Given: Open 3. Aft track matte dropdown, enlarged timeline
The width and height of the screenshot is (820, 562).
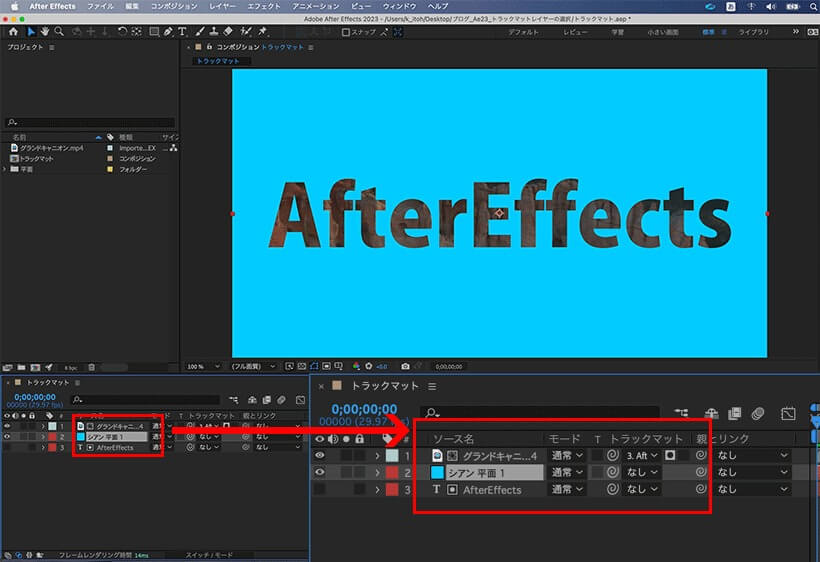Looking at the screenshot, I should [642, 456].
